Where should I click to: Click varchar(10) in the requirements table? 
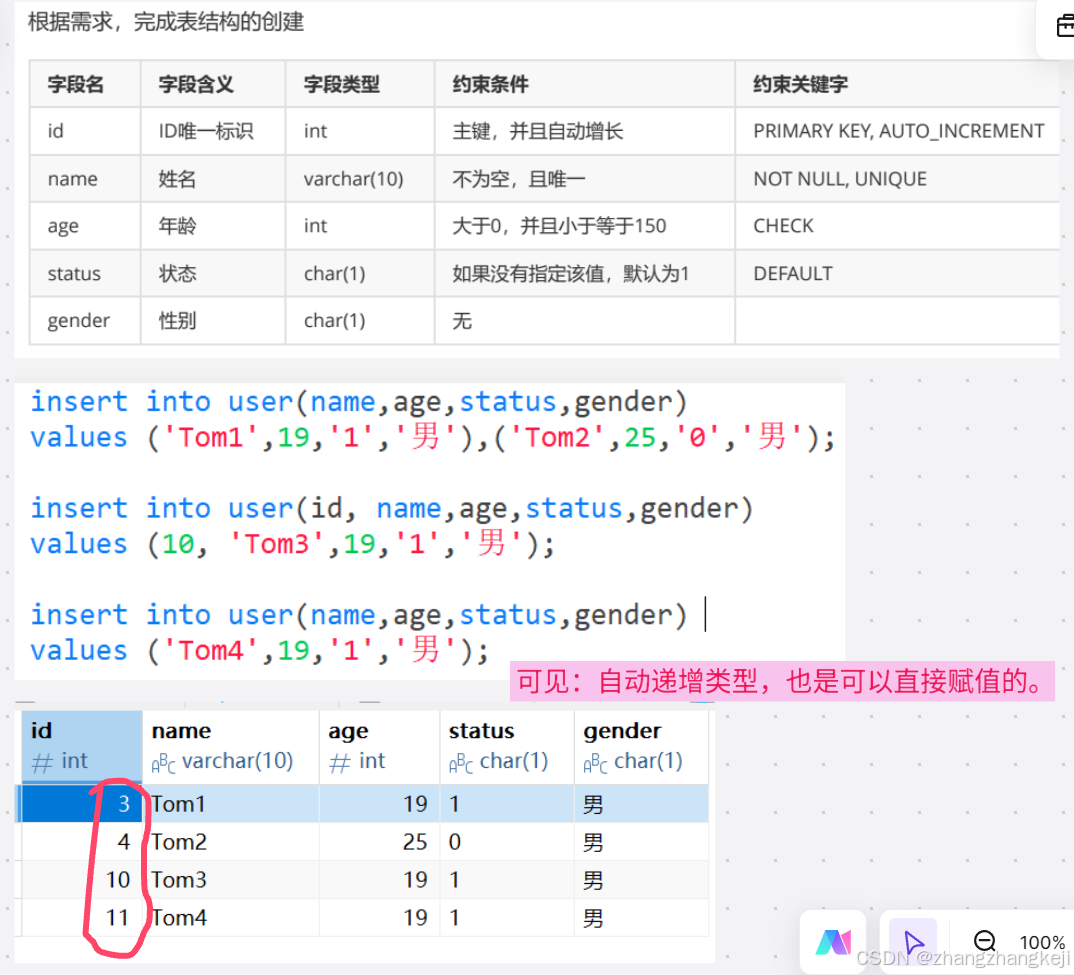pyautogui.click(x=360, y=179)
